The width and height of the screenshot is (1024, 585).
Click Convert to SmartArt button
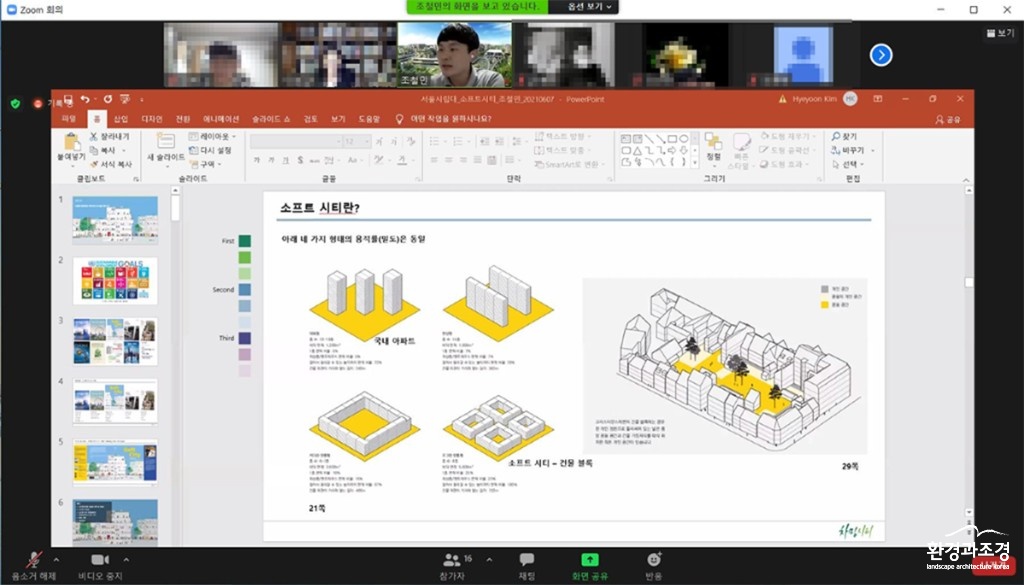[x=569, y=164]
